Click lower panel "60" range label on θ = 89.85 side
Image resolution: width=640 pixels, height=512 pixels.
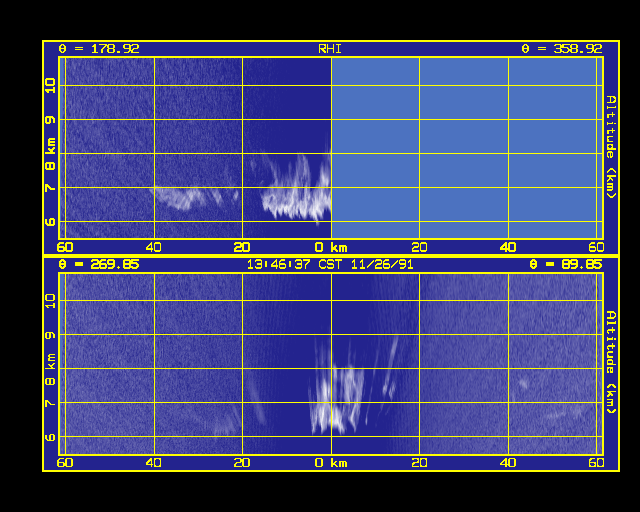596,463
